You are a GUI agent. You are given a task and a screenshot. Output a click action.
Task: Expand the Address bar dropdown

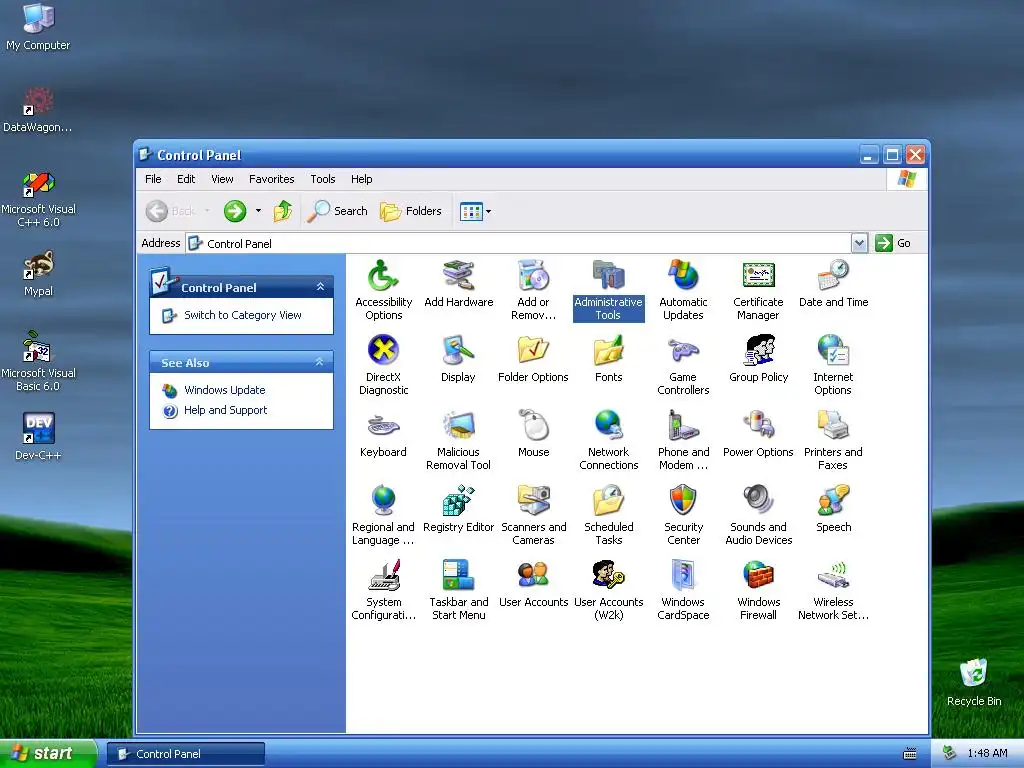[859, 243]
